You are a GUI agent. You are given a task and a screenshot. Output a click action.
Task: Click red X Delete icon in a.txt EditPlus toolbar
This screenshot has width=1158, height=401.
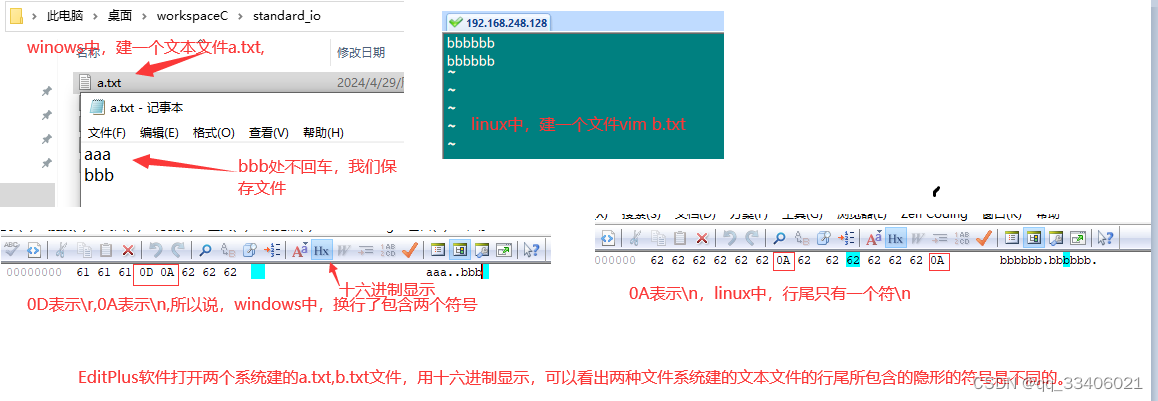click(128, 250)
